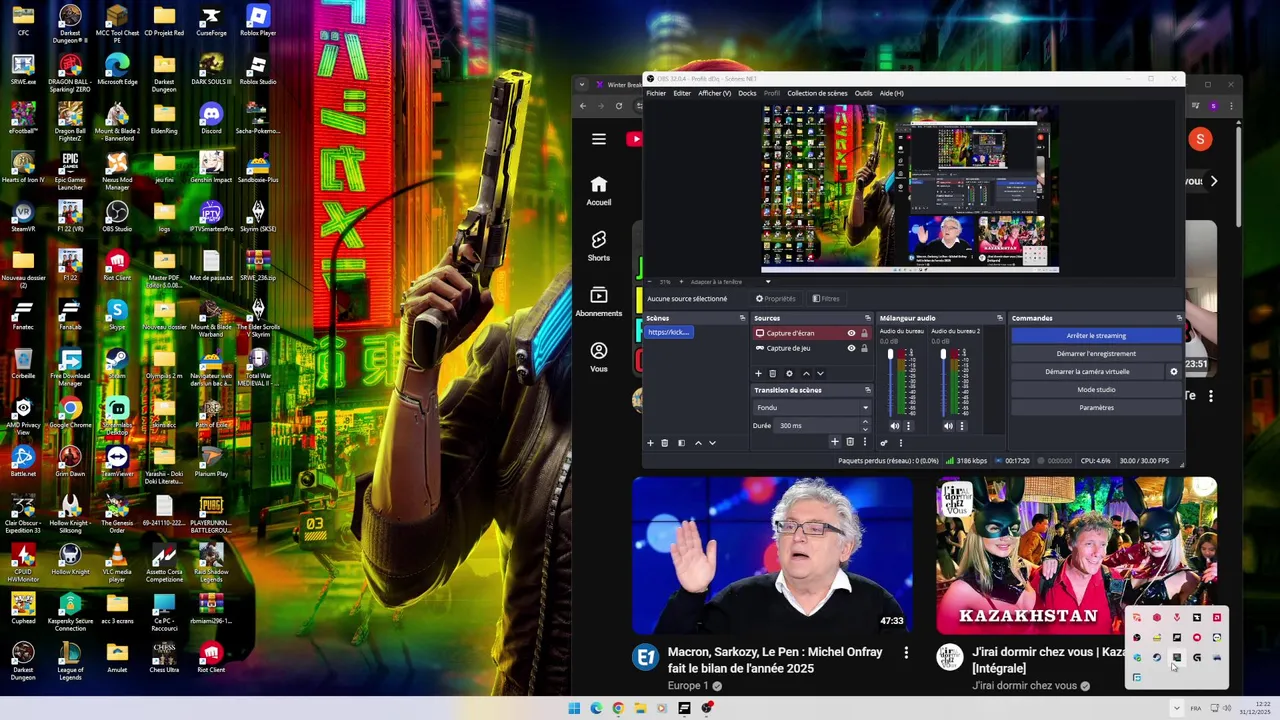
Task: Undock the Mélangeur audio panel
Action: click(x=1000, y=318)
